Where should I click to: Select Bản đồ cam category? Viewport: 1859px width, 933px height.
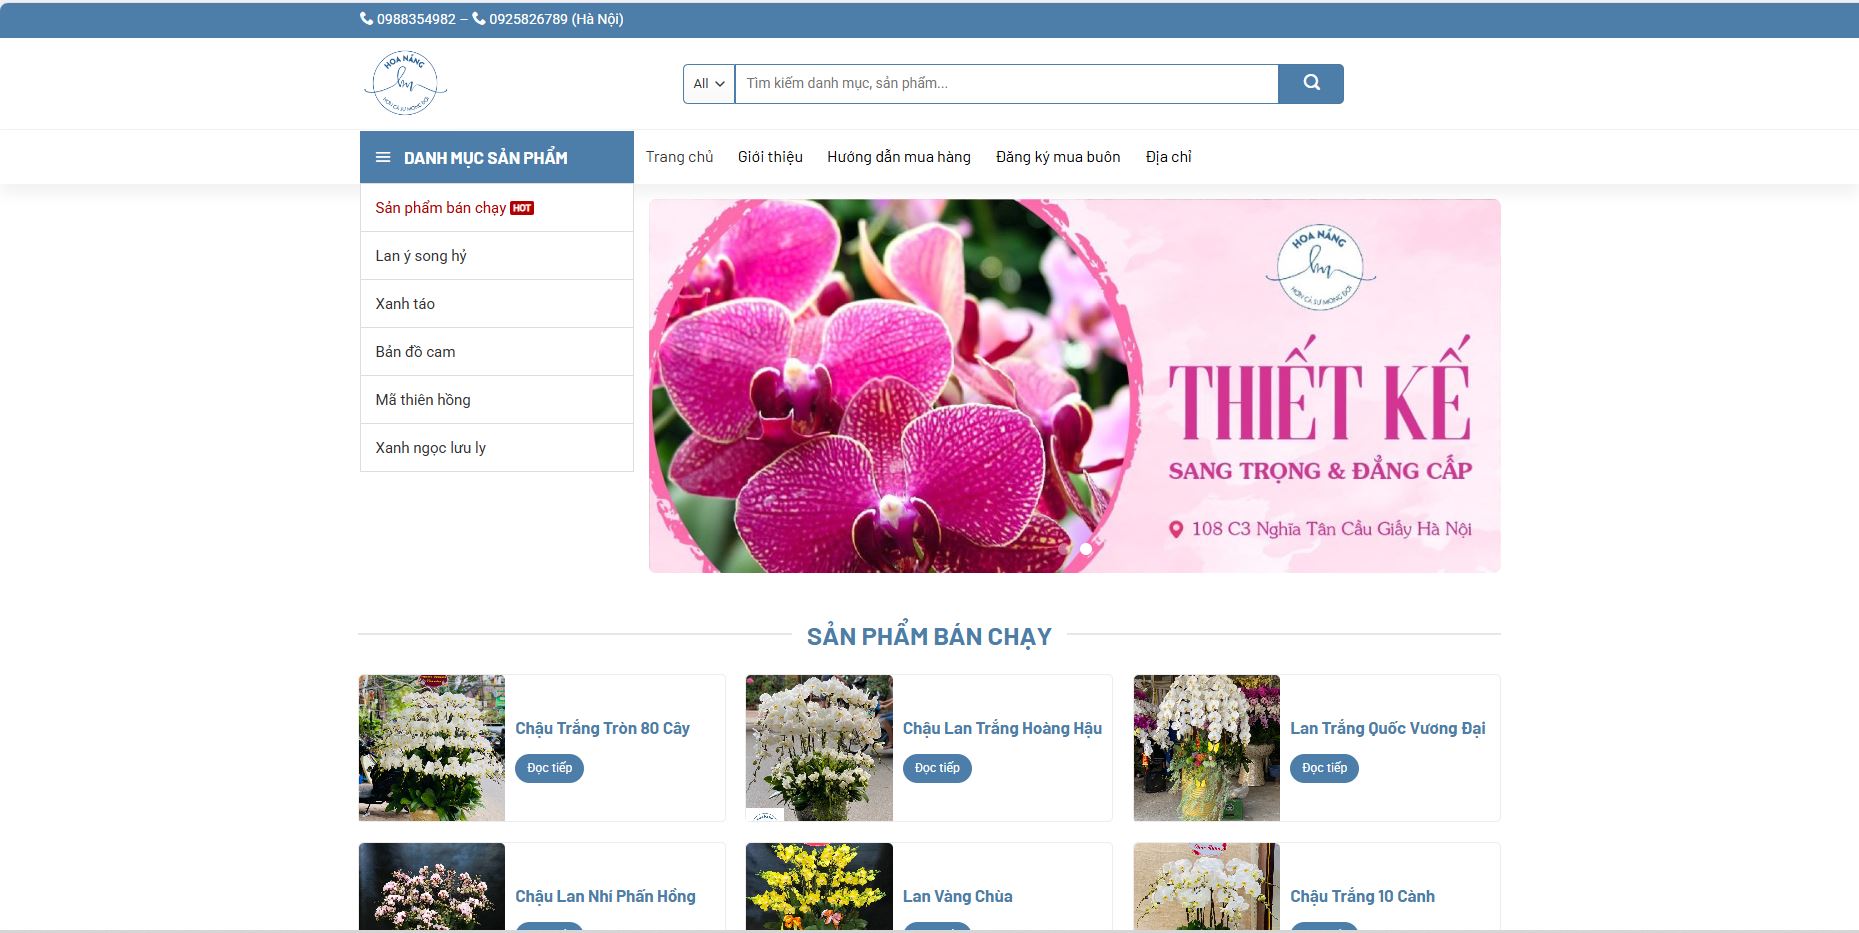497,352
